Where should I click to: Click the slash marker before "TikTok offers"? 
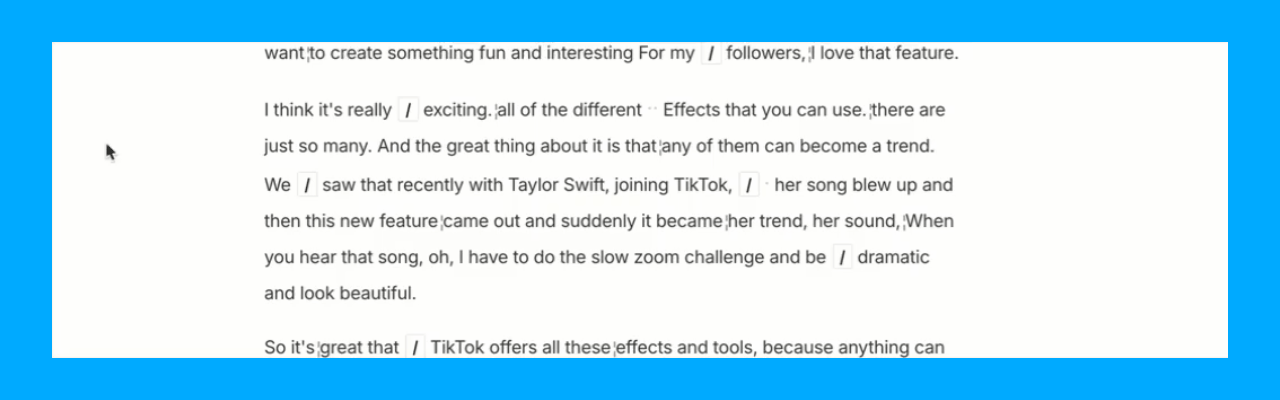tap(415, 348)
